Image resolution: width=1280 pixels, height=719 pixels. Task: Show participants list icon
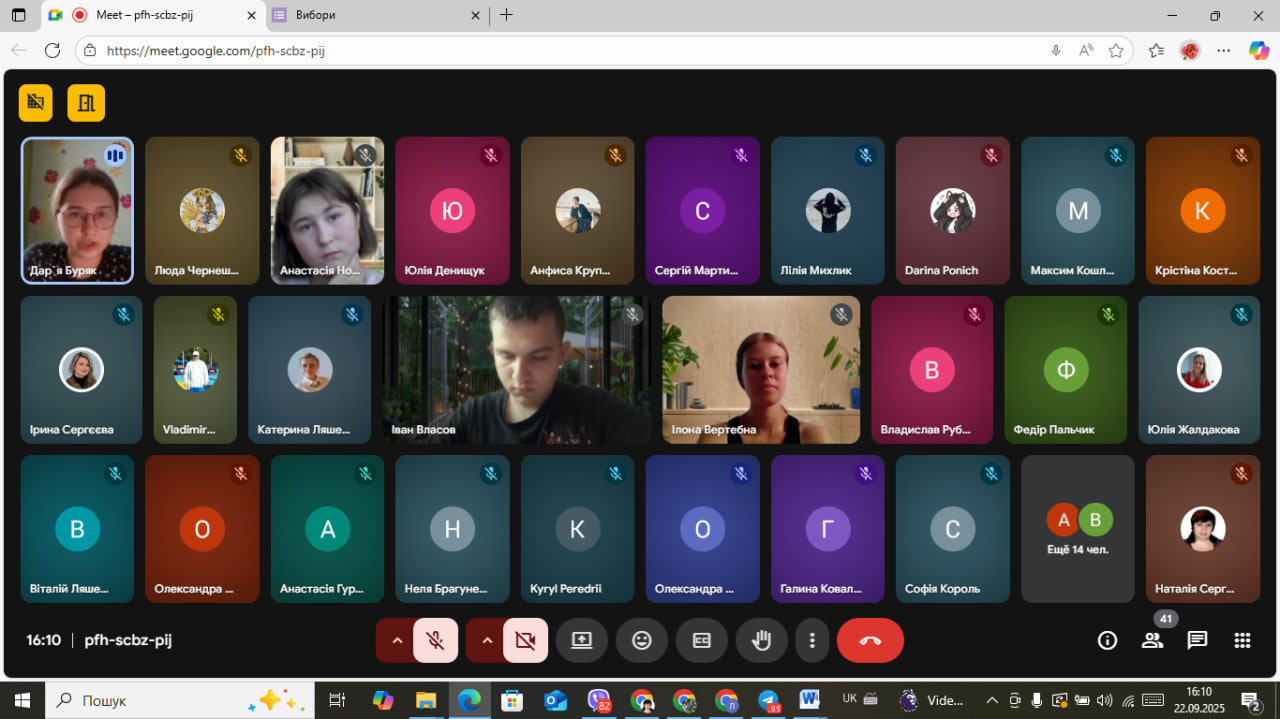coord(1152,641)
